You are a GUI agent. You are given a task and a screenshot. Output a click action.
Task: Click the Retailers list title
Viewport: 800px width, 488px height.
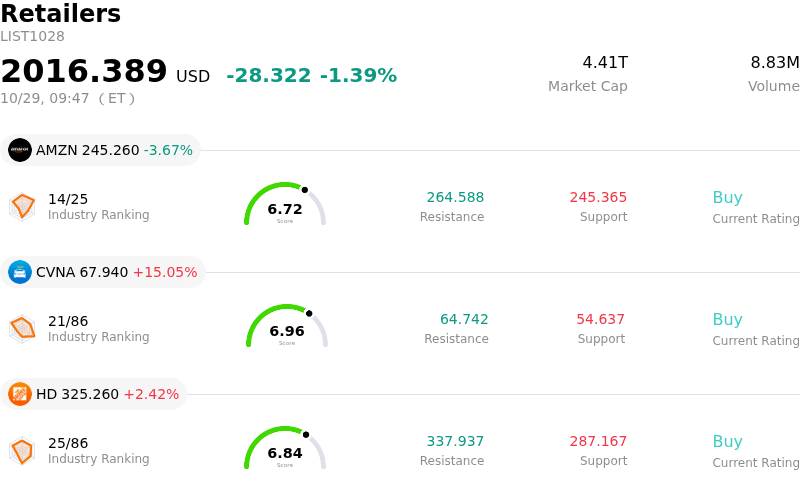point(61,13)
